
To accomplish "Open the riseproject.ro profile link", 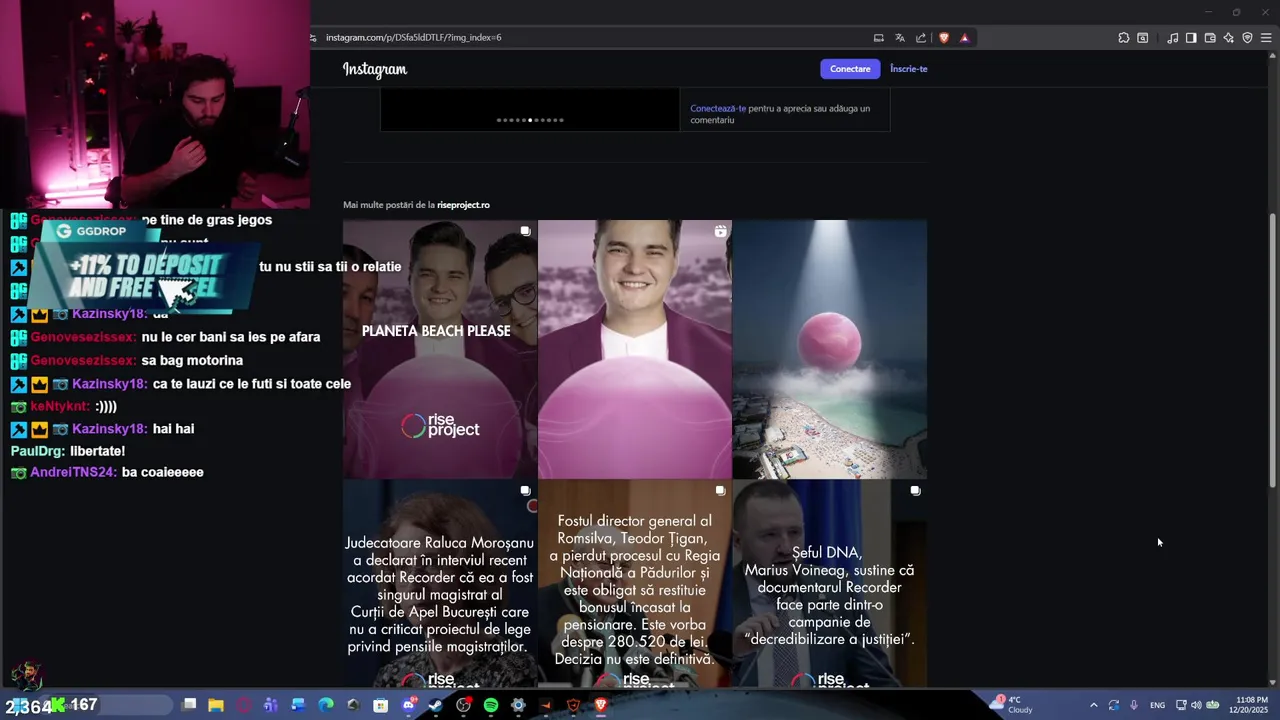I will coord(463,205).
